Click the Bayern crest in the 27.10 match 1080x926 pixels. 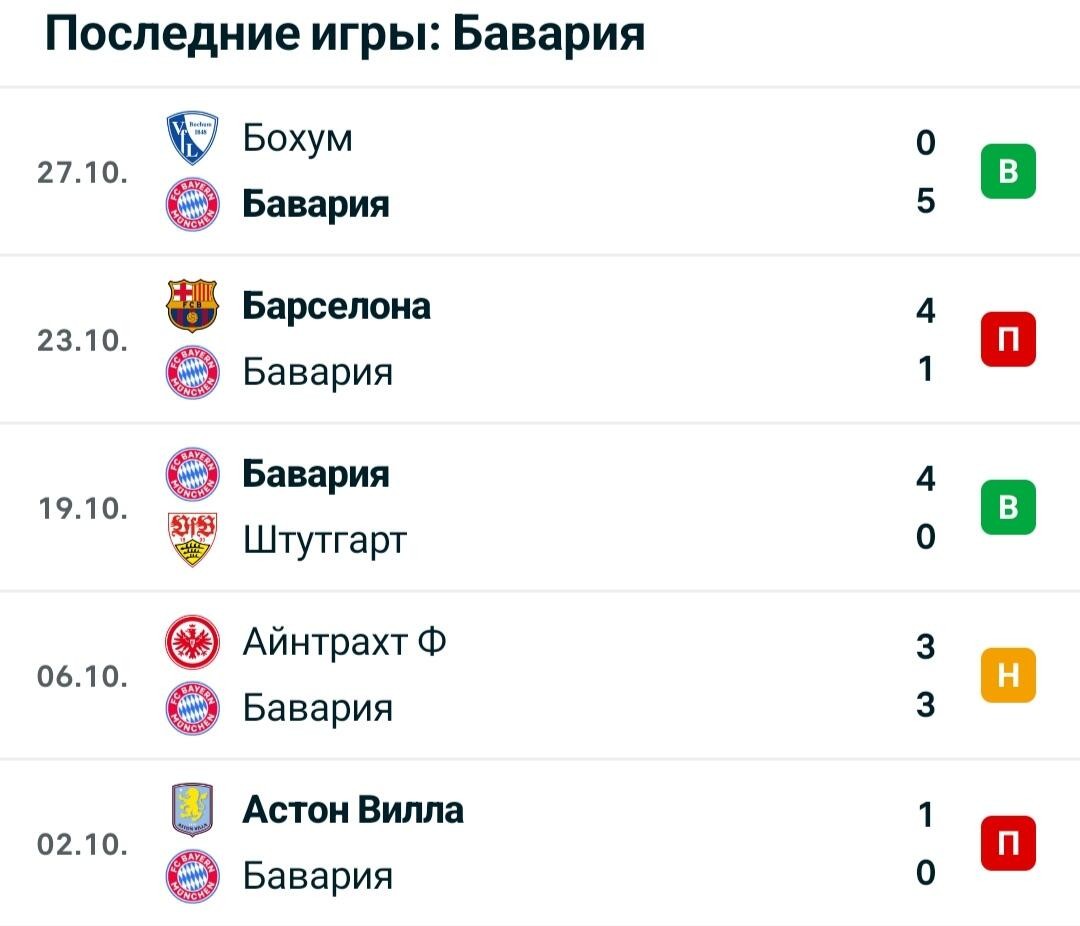point(193,205)
